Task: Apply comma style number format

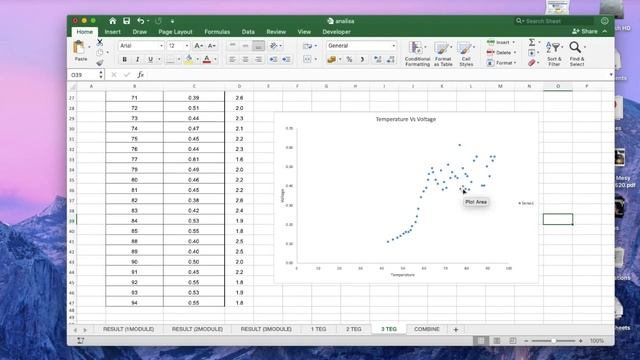Action: tap(362, 60)
